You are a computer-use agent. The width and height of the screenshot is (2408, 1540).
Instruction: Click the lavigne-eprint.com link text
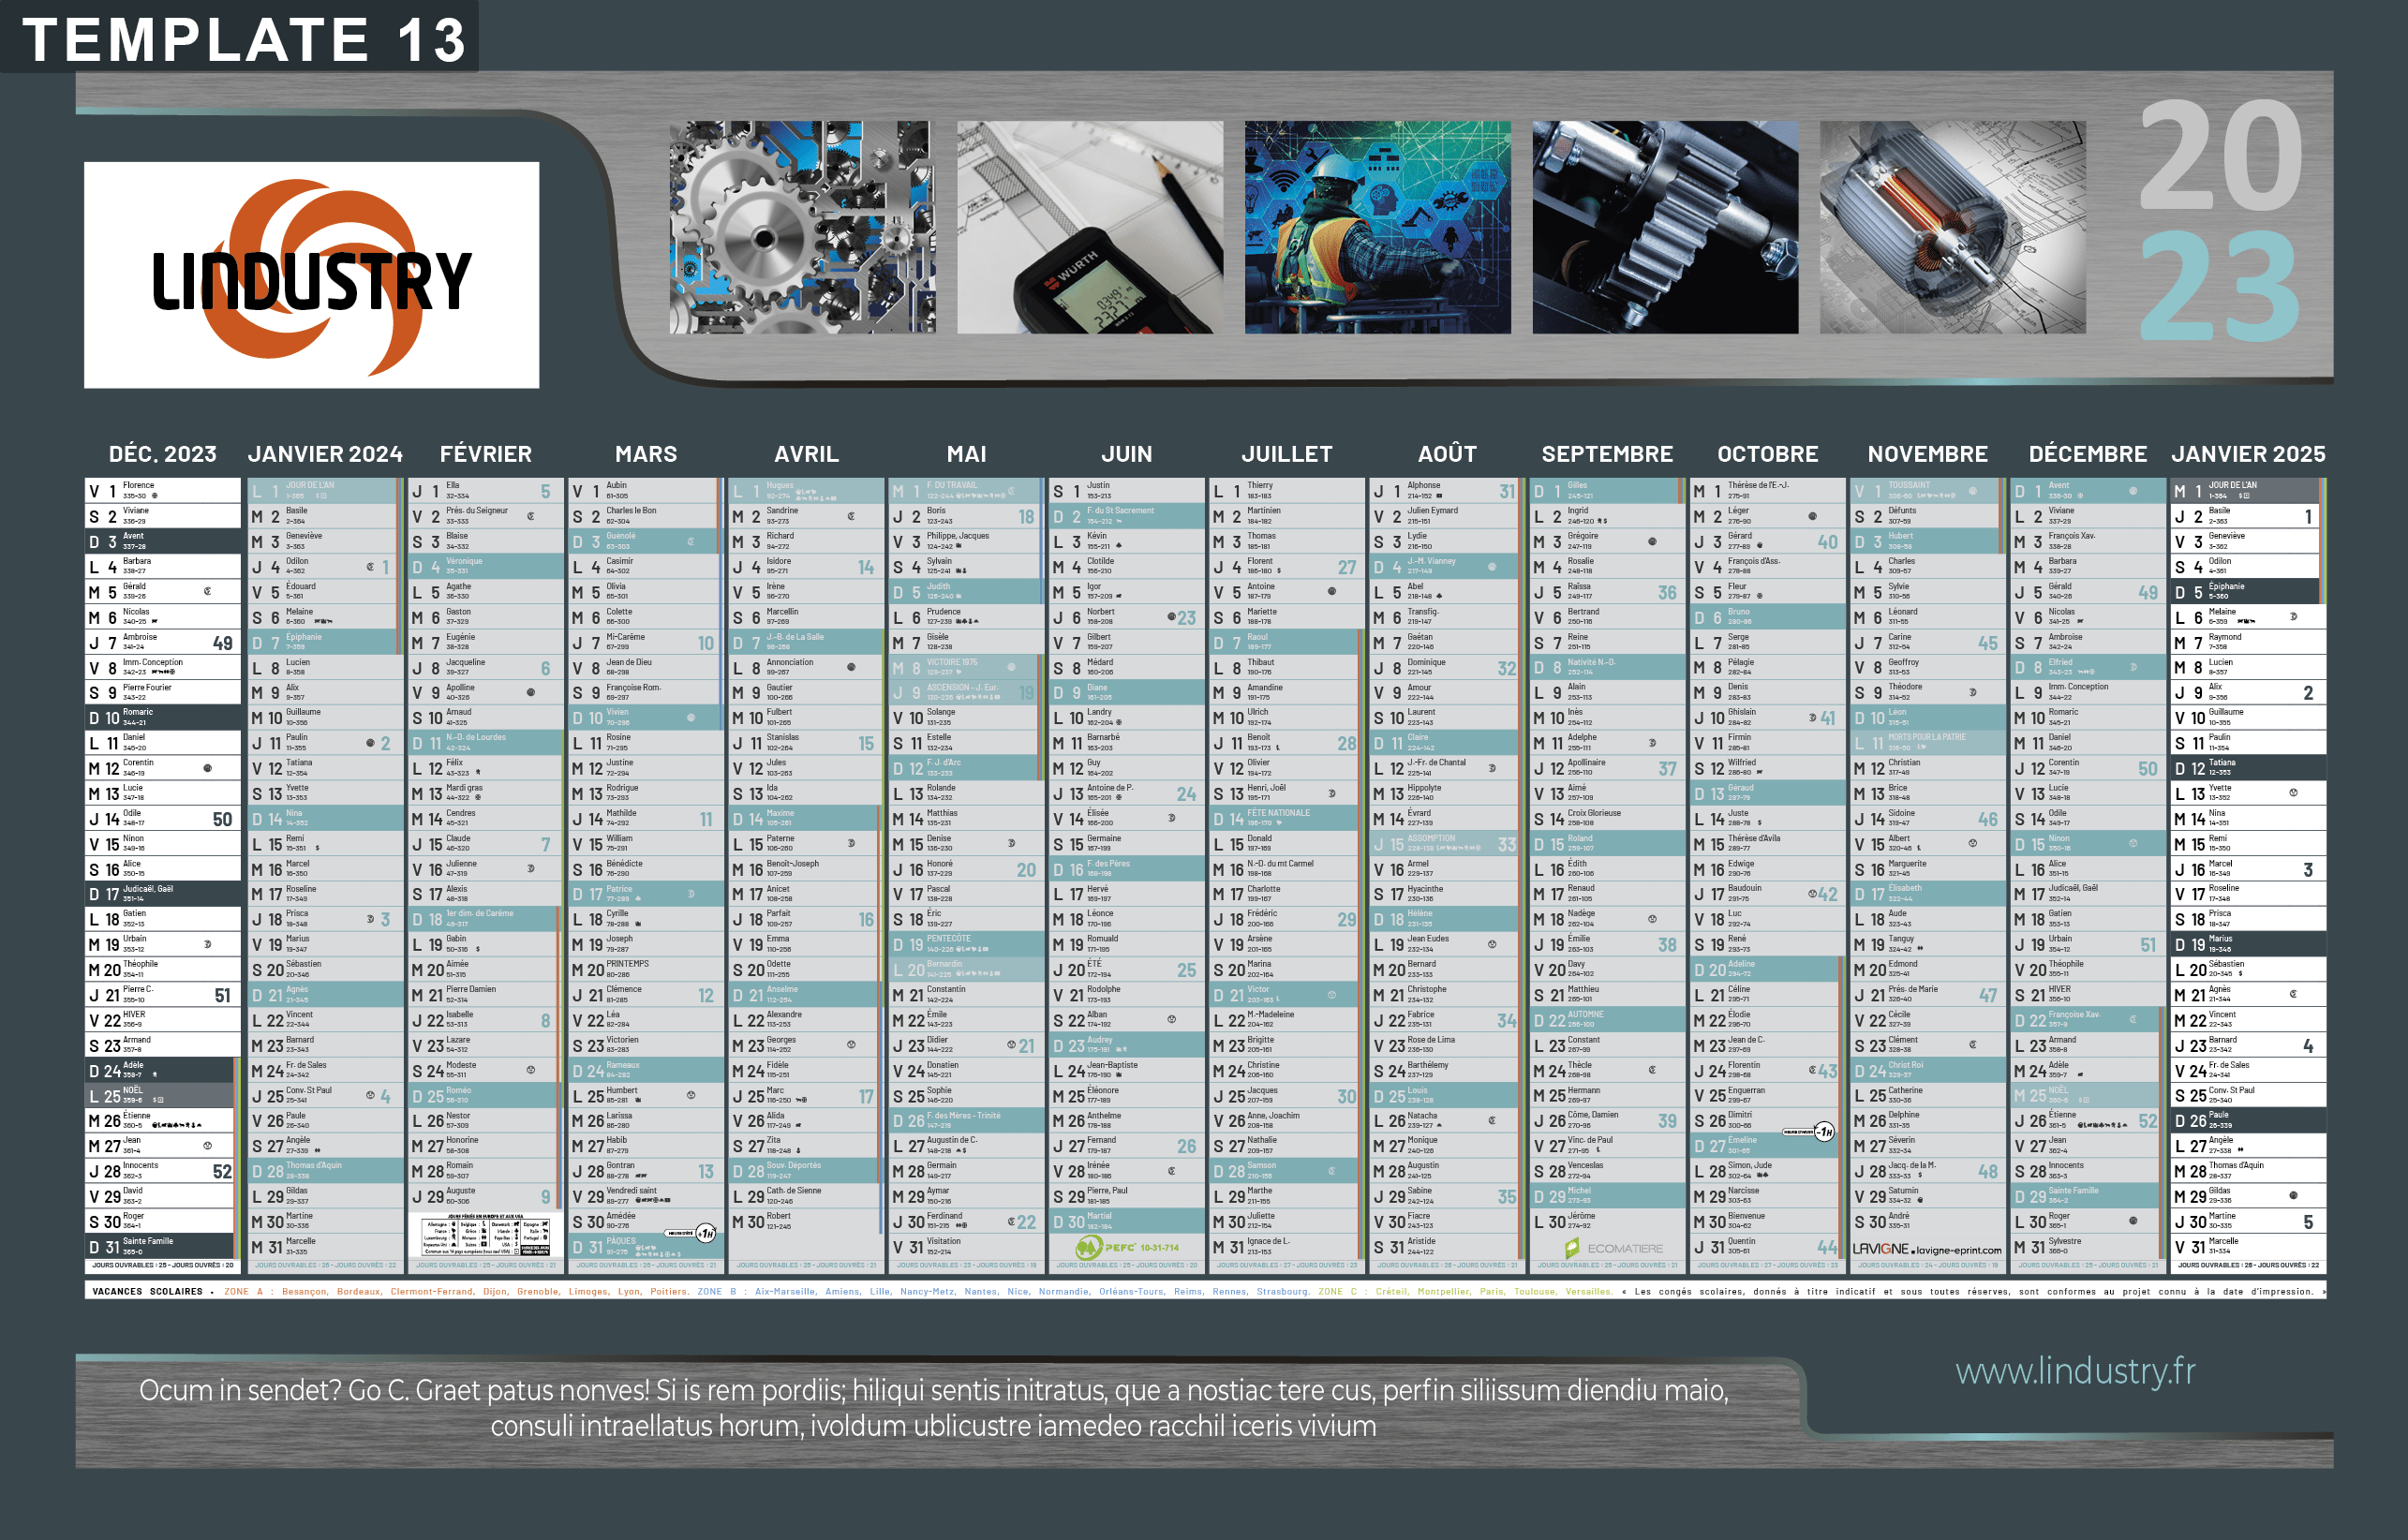pos(1960,1250)
